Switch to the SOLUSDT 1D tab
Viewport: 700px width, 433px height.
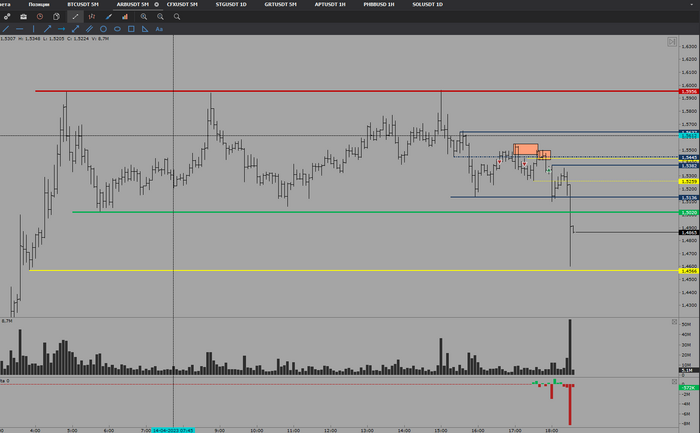428,4
